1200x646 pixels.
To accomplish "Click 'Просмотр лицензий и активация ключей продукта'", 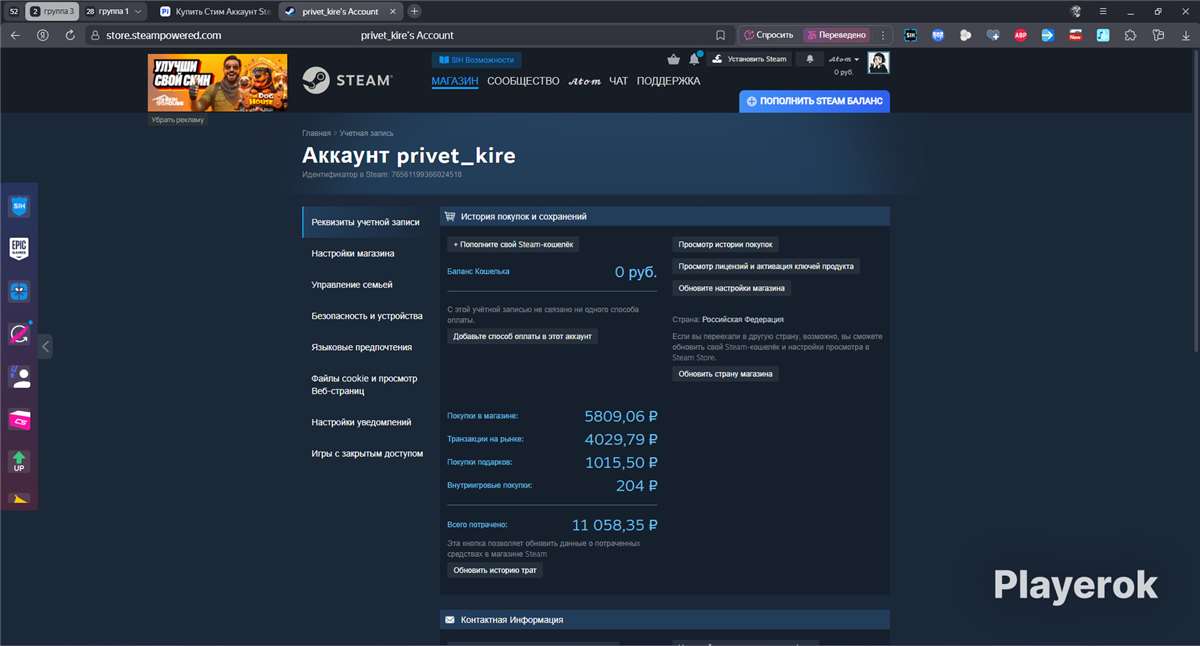I will pos(766,266).
